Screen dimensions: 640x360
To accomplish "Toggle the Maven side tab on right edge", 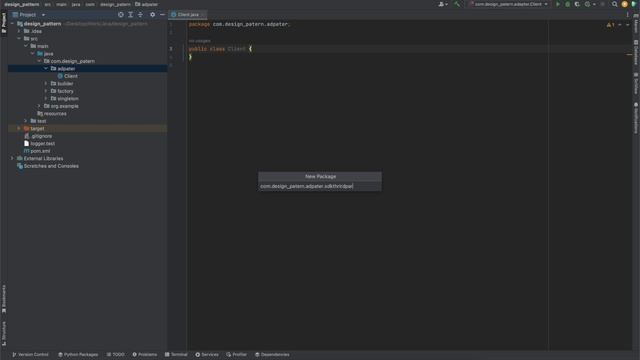I will [x=636, y=24].
